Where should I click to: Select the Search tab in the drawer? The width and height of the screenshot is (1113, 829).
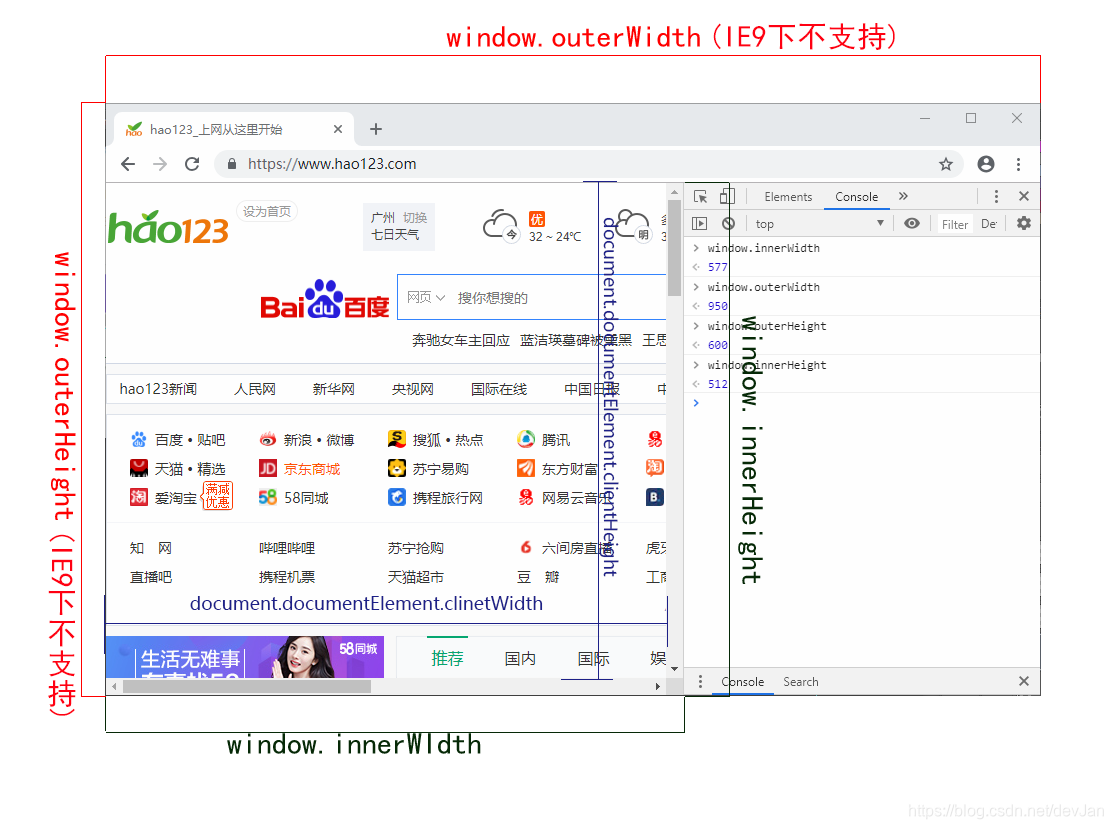click(801, 681)
